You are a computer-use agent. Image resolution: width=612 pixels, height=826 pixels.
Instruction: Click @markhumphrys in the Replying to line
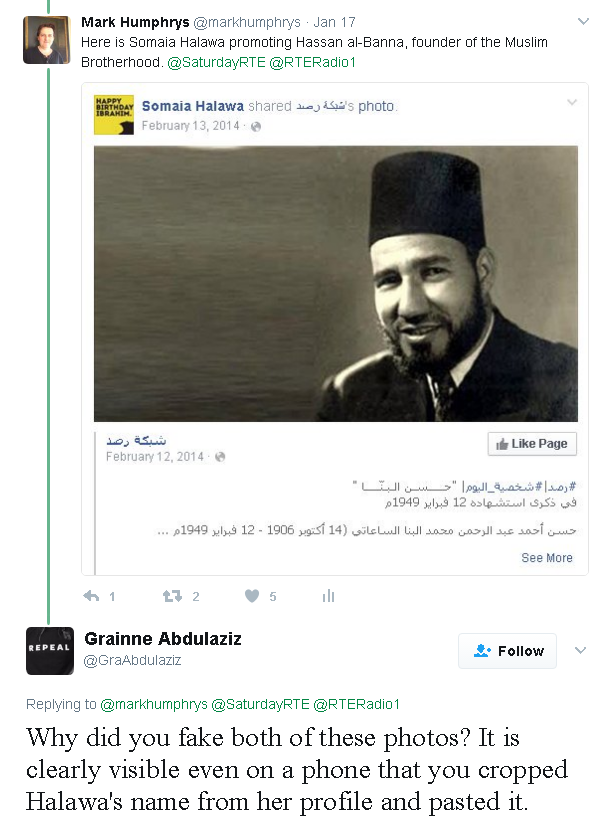[x=154, y=704]
